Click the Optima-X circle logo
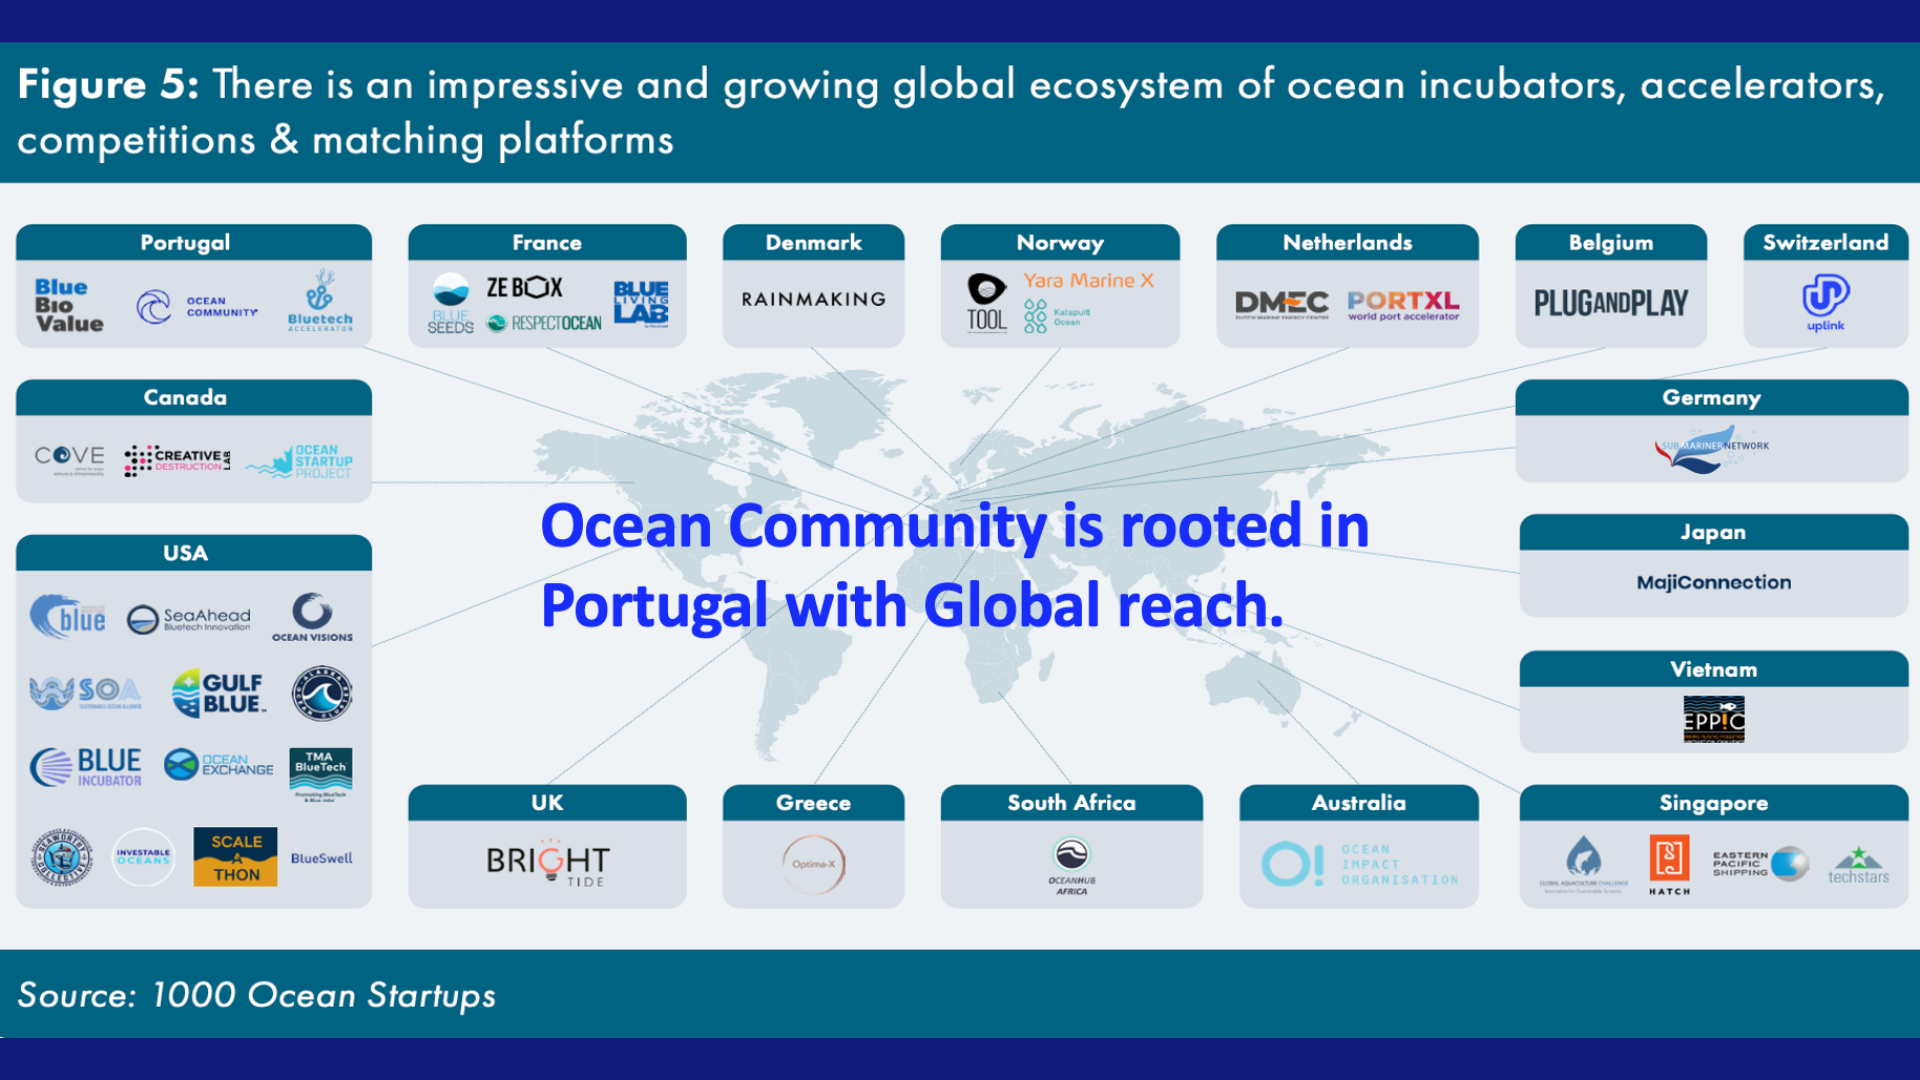Image resolution: width=1920 pixels, height=1080 pixels. tap(813, 863)
